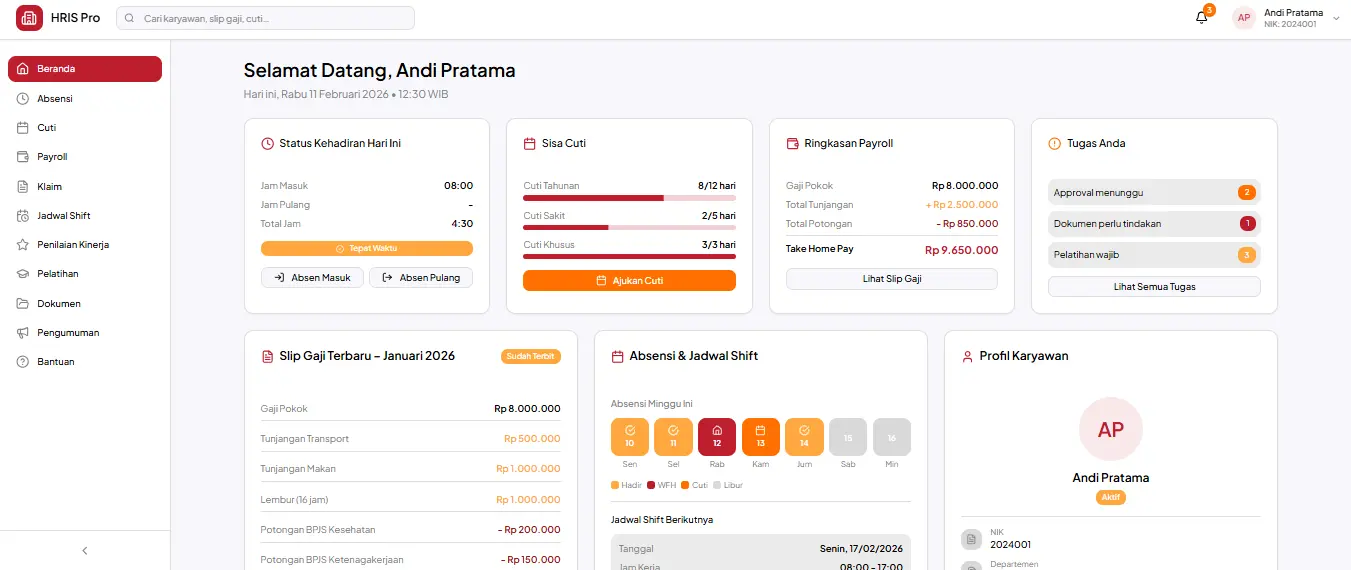Image resolution: width=1351 pixels, height=570 pixels.
Task: Click the Cuti Tahunan progress bar
Action: [x=629, y=198]
